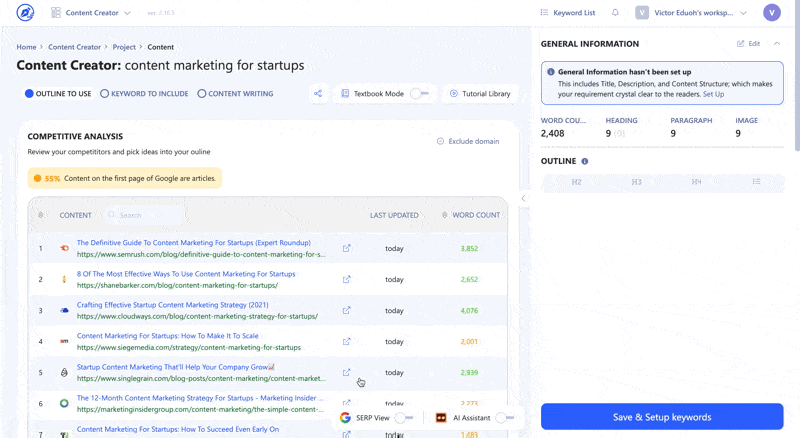
Task: Select H2 outline heading tab
Action: (x=576, y=182)
